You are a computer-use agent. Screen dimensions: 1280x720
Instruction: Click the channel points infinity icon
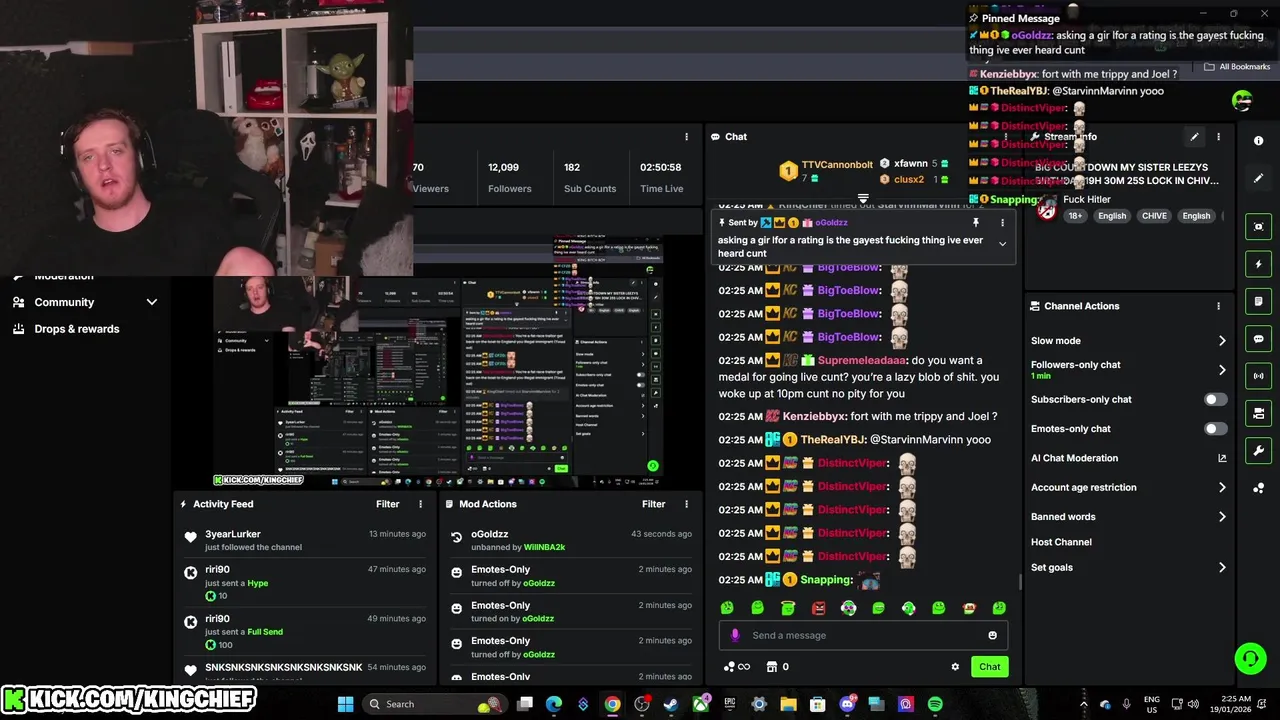736,667
